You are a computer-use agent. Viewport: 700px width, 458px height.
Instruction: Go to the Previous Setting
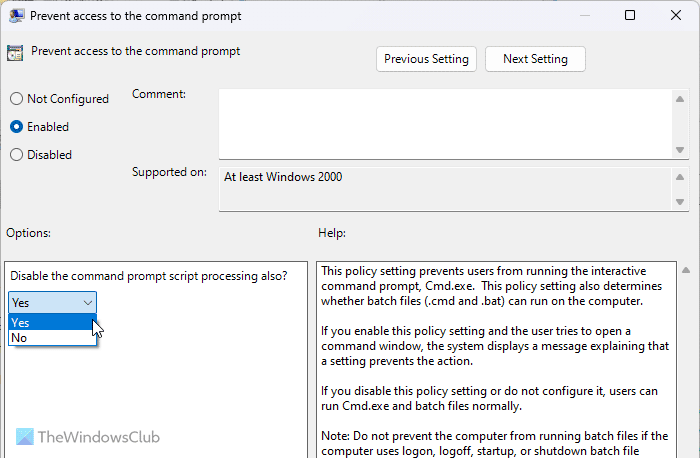[426, 59]
